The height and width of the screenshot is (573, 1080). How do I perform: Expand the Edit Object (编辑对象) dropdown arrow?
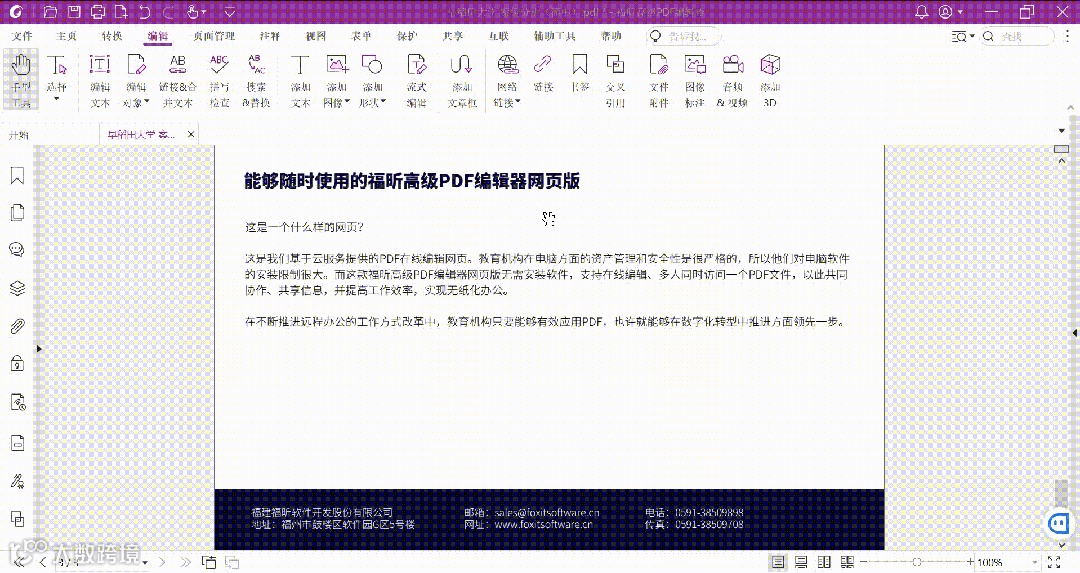[x=146, y=102]
